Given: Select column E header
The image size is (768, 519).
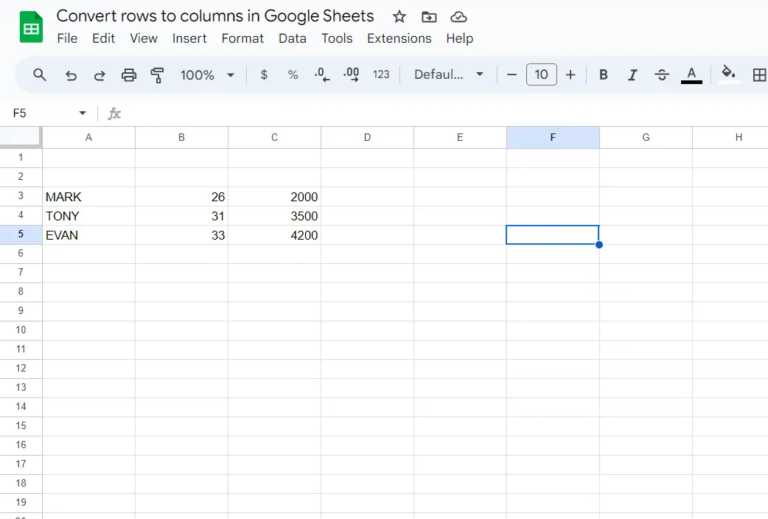Looking at the screenshot, I should coord(460,138).
